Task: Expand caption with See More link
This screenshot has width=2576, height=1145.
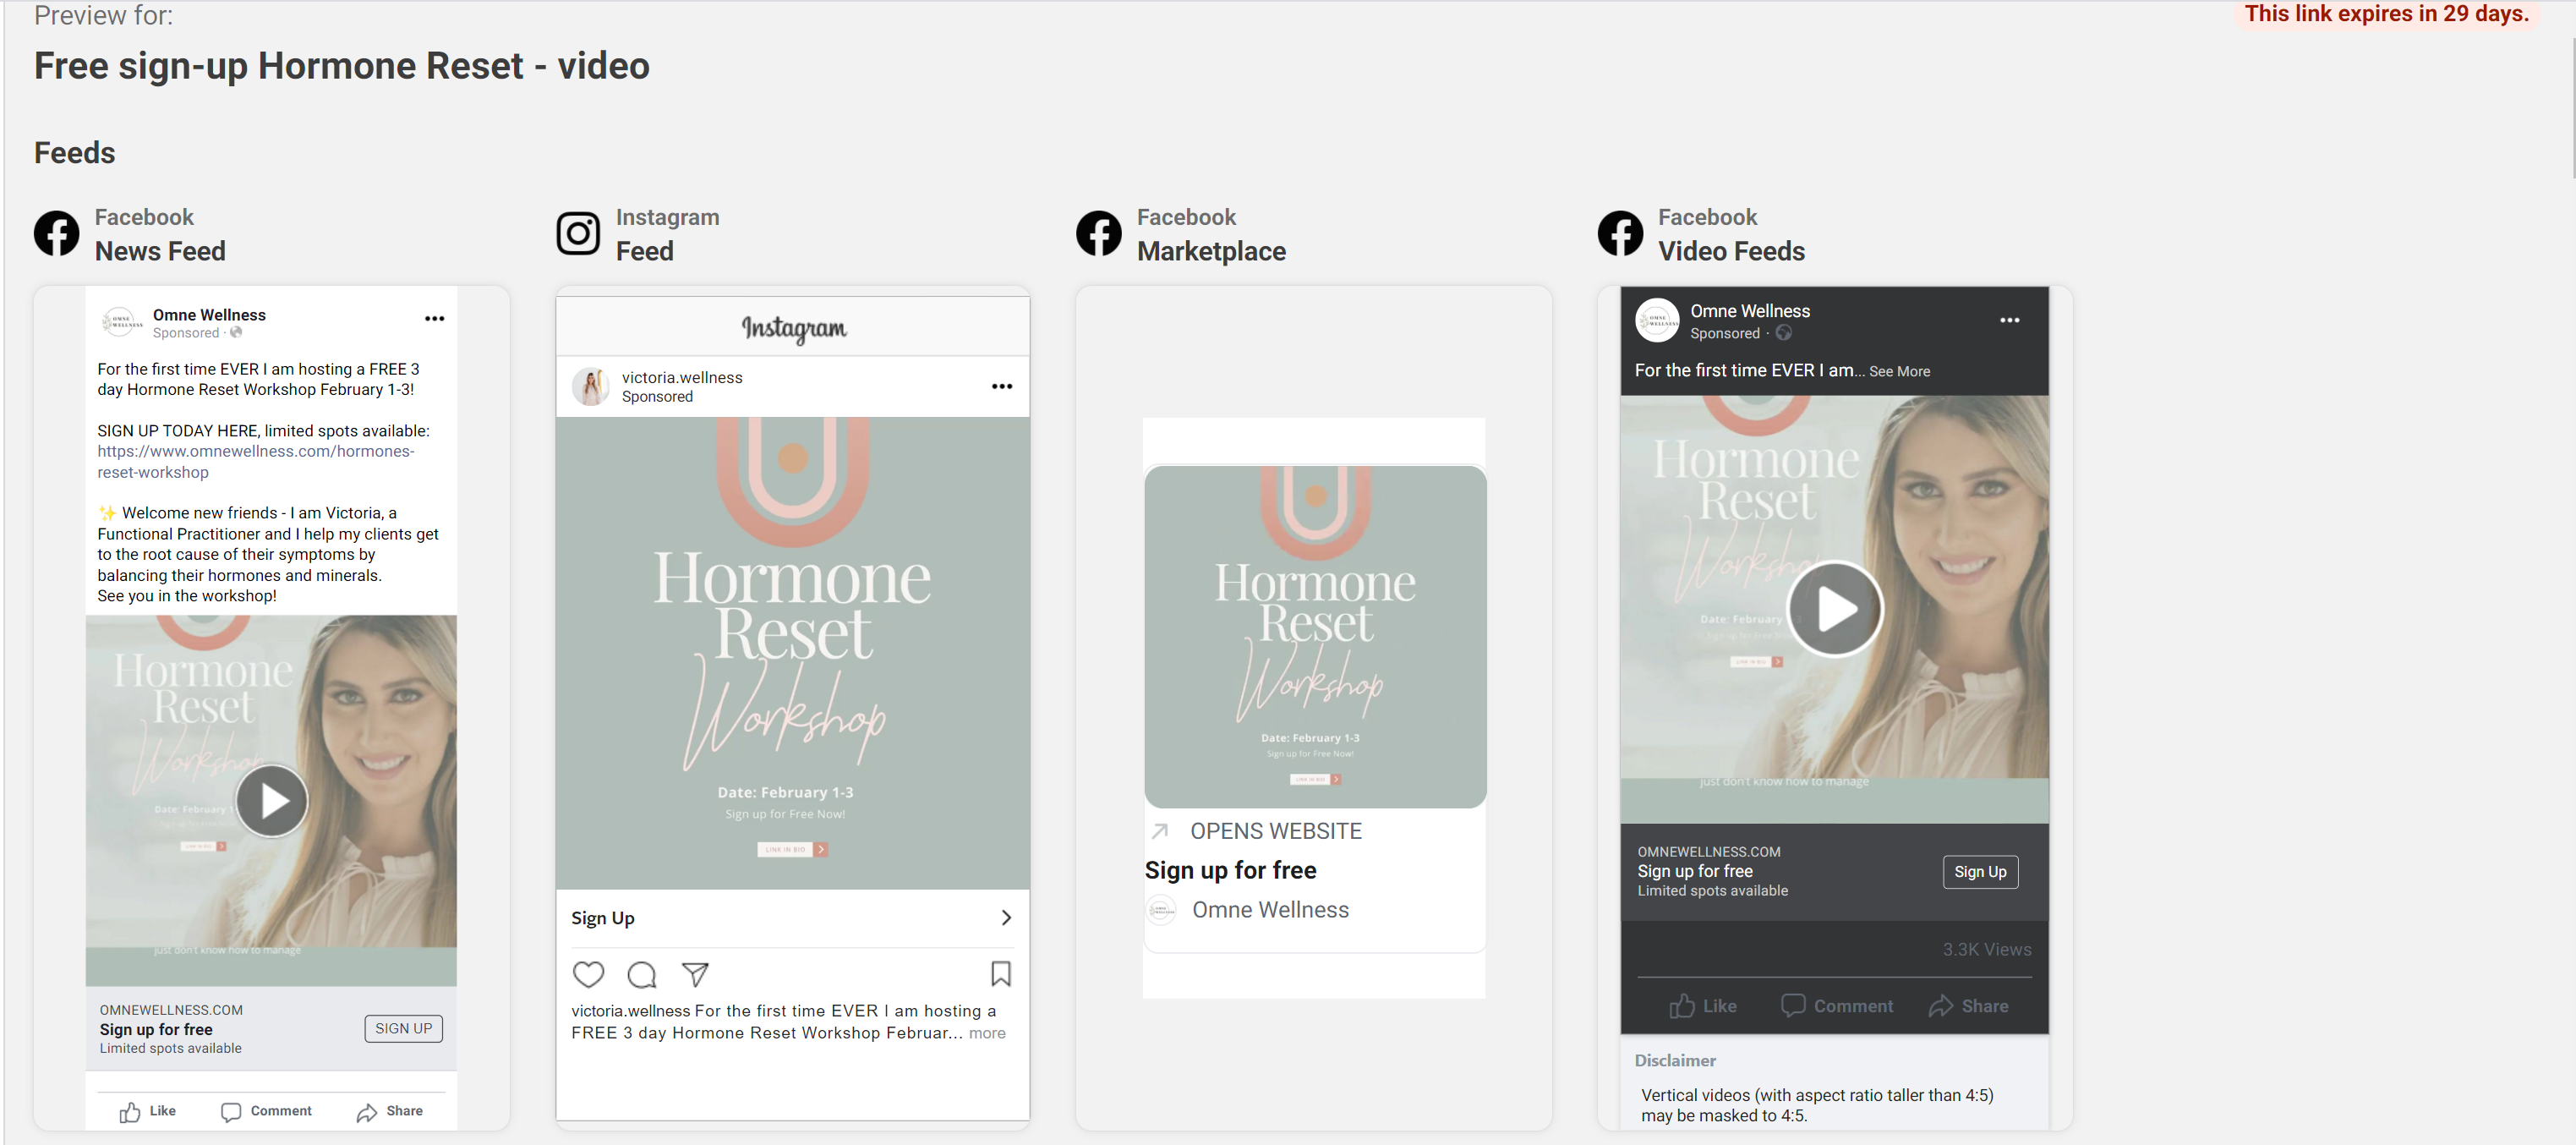Action: pos(1899,371)
